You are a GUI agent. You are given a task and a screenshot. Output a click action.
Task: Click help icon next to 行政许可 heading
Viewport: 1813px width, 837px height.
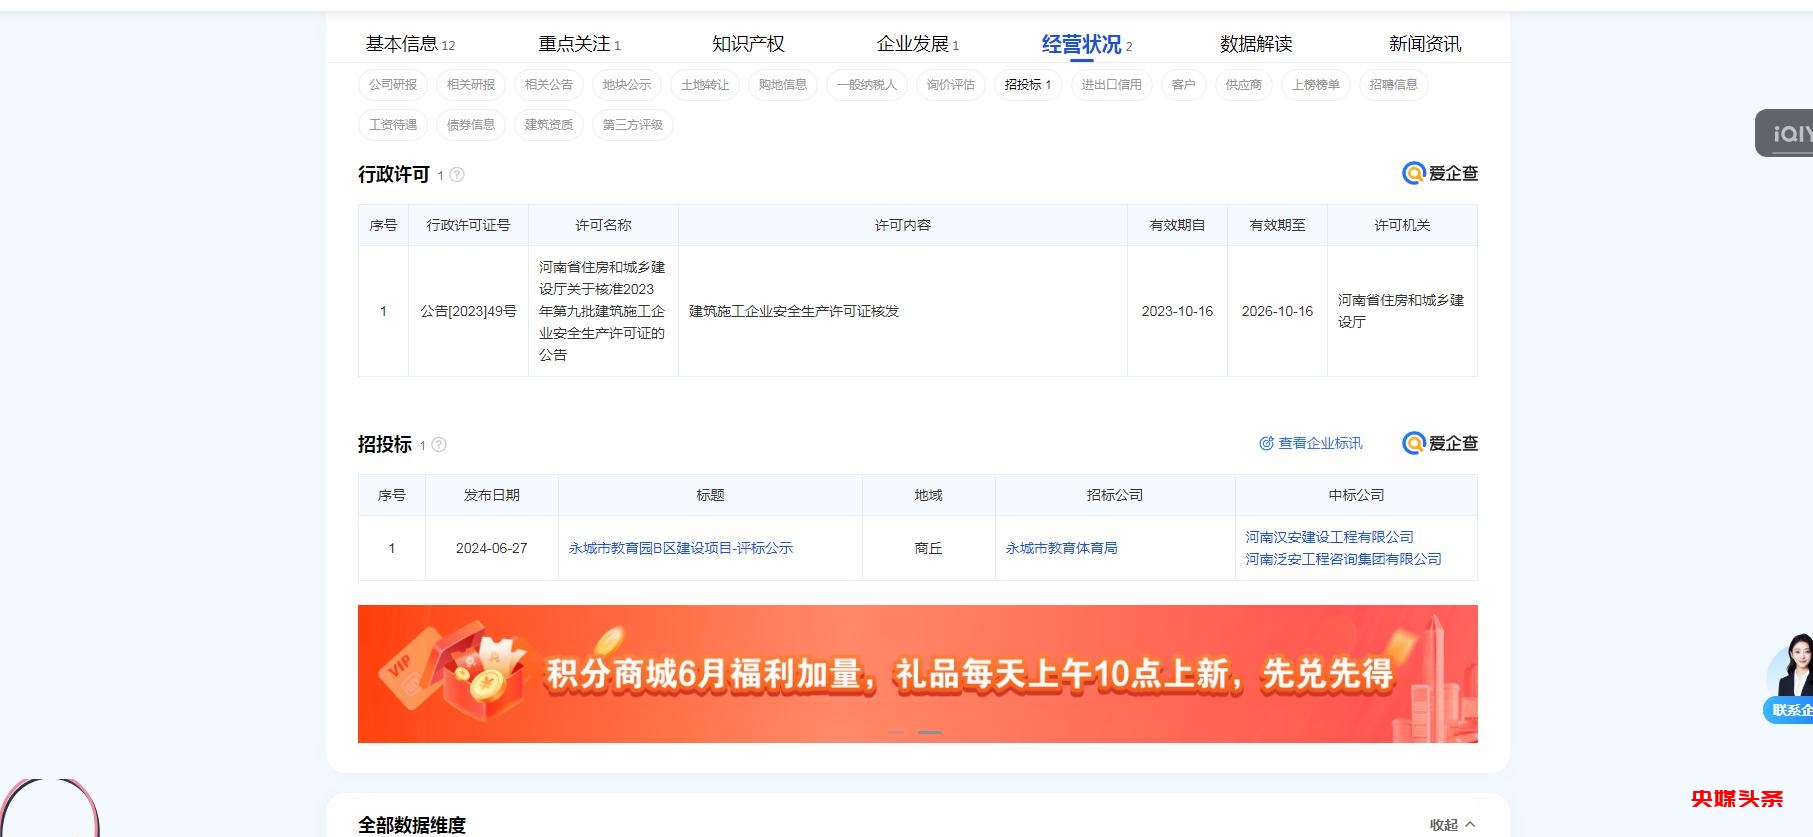tap(457, 175)
